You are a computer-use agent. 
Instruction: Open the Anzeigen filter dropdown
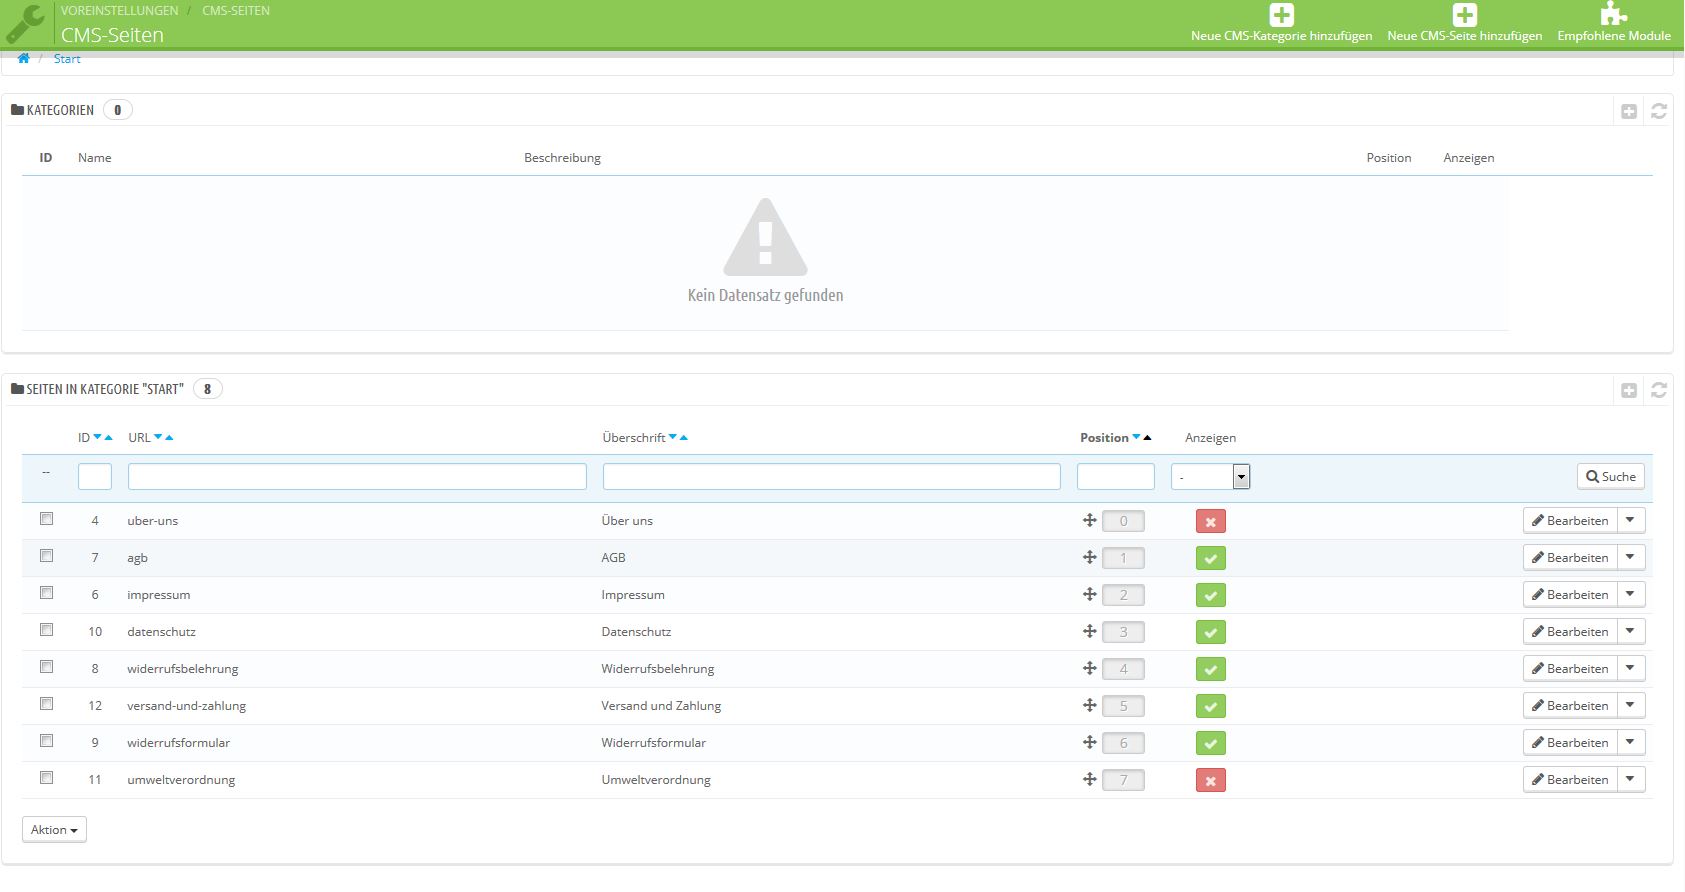pos(1210,477)
